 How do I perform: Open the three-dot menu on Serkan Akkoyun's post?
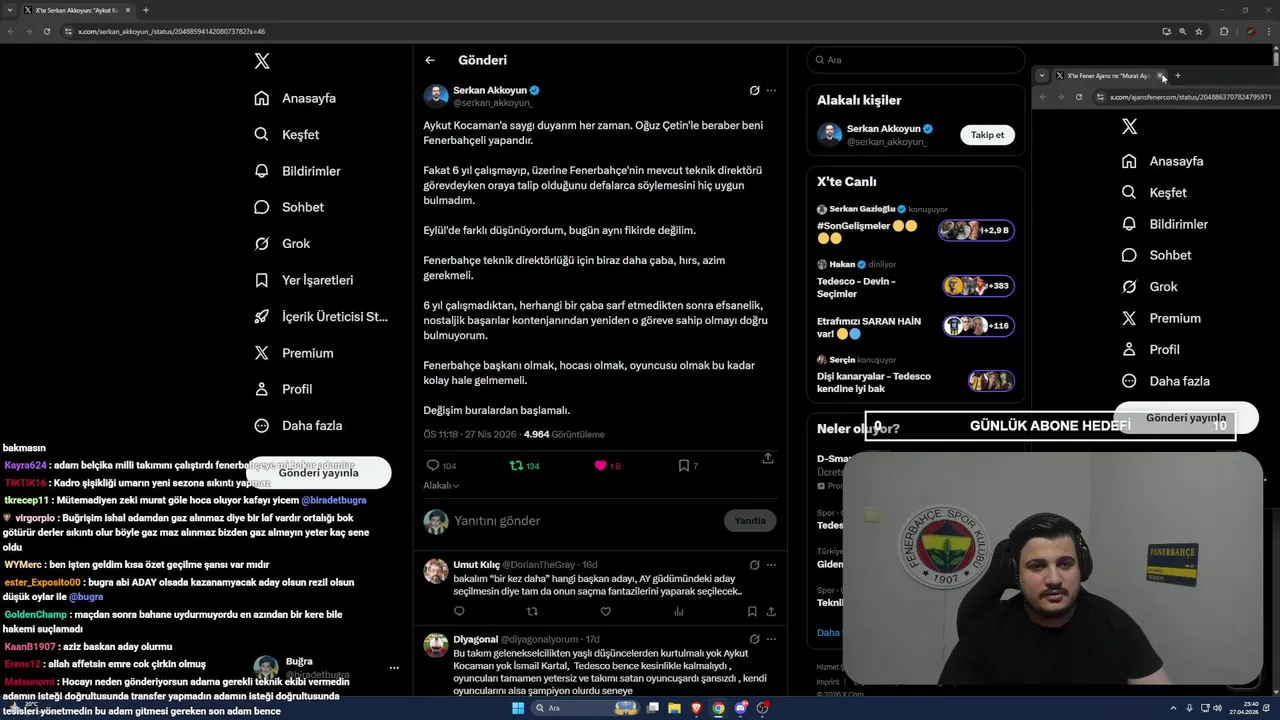[771, 90]
